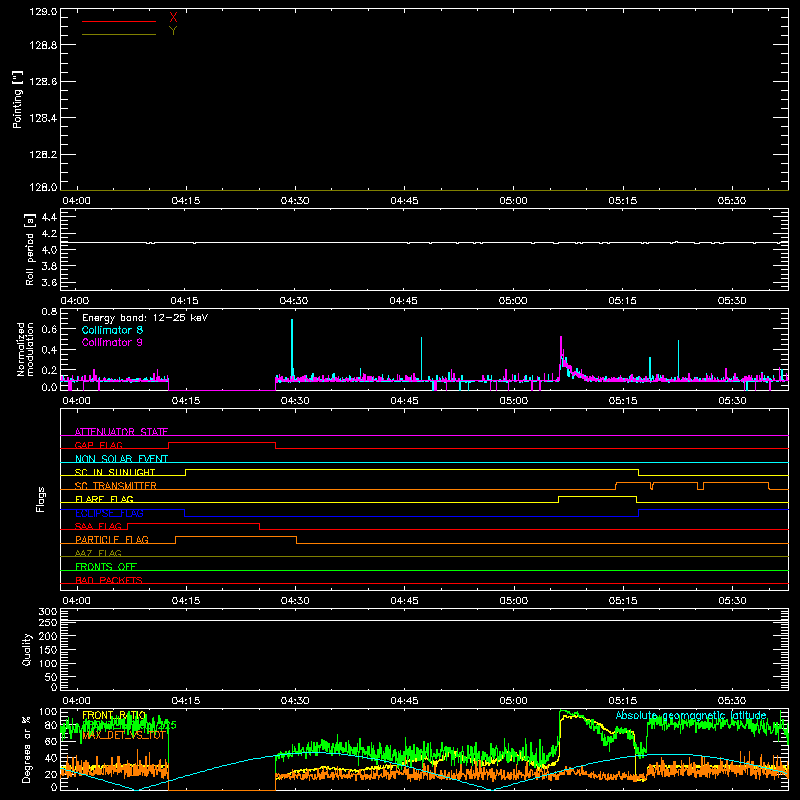This screenshot has width=800, height=800.
Task: Click the ATTENUATOR_STATE flag label
Action: tap(121, 432)
